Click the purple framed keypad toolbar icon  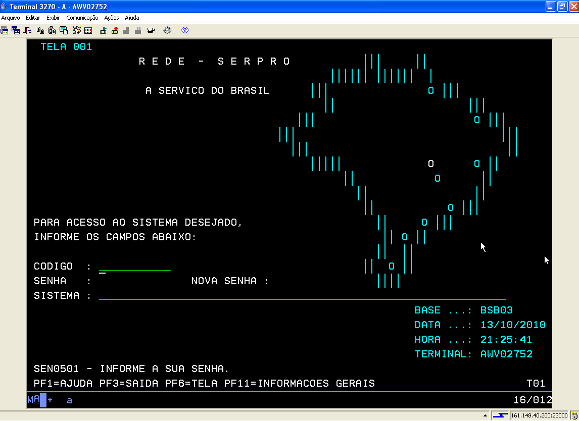click(88, 30)
